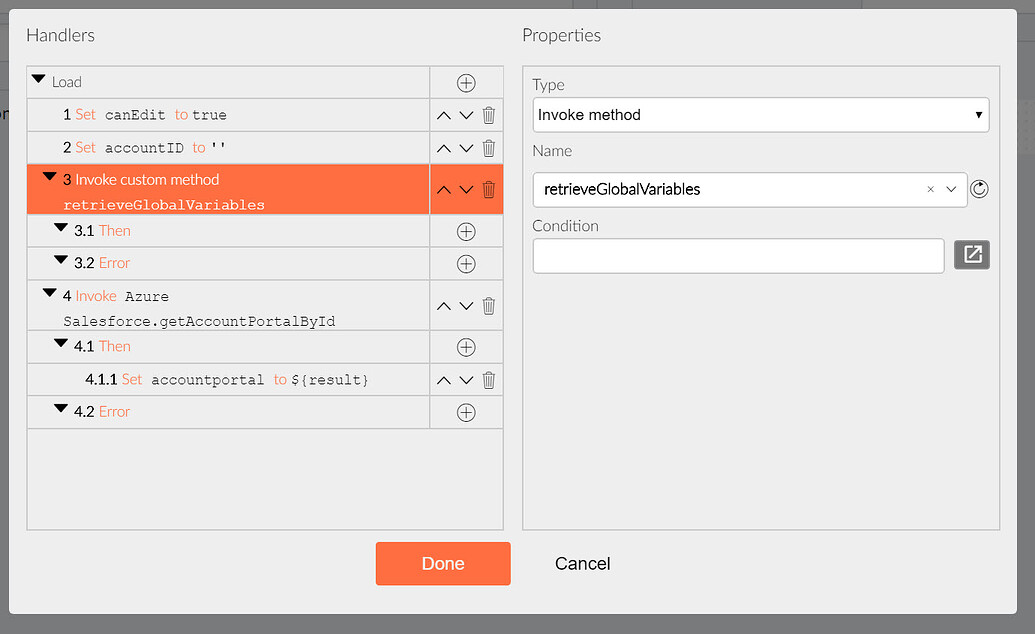Open the Name dropdown list
Screen dimensions: 1035x634
coord(951,189)
